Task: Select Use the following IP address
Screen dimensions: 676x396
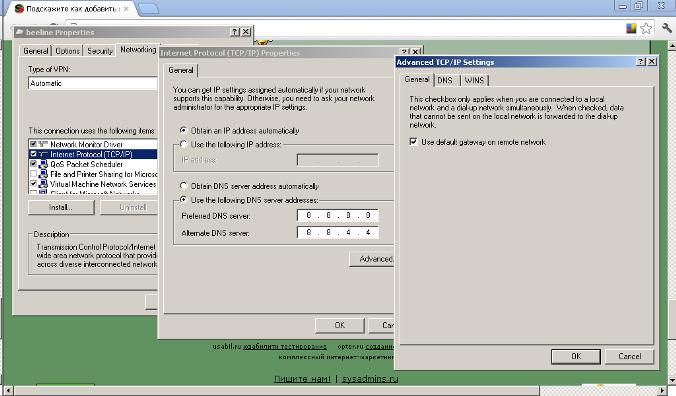Action: coord(184,144)
